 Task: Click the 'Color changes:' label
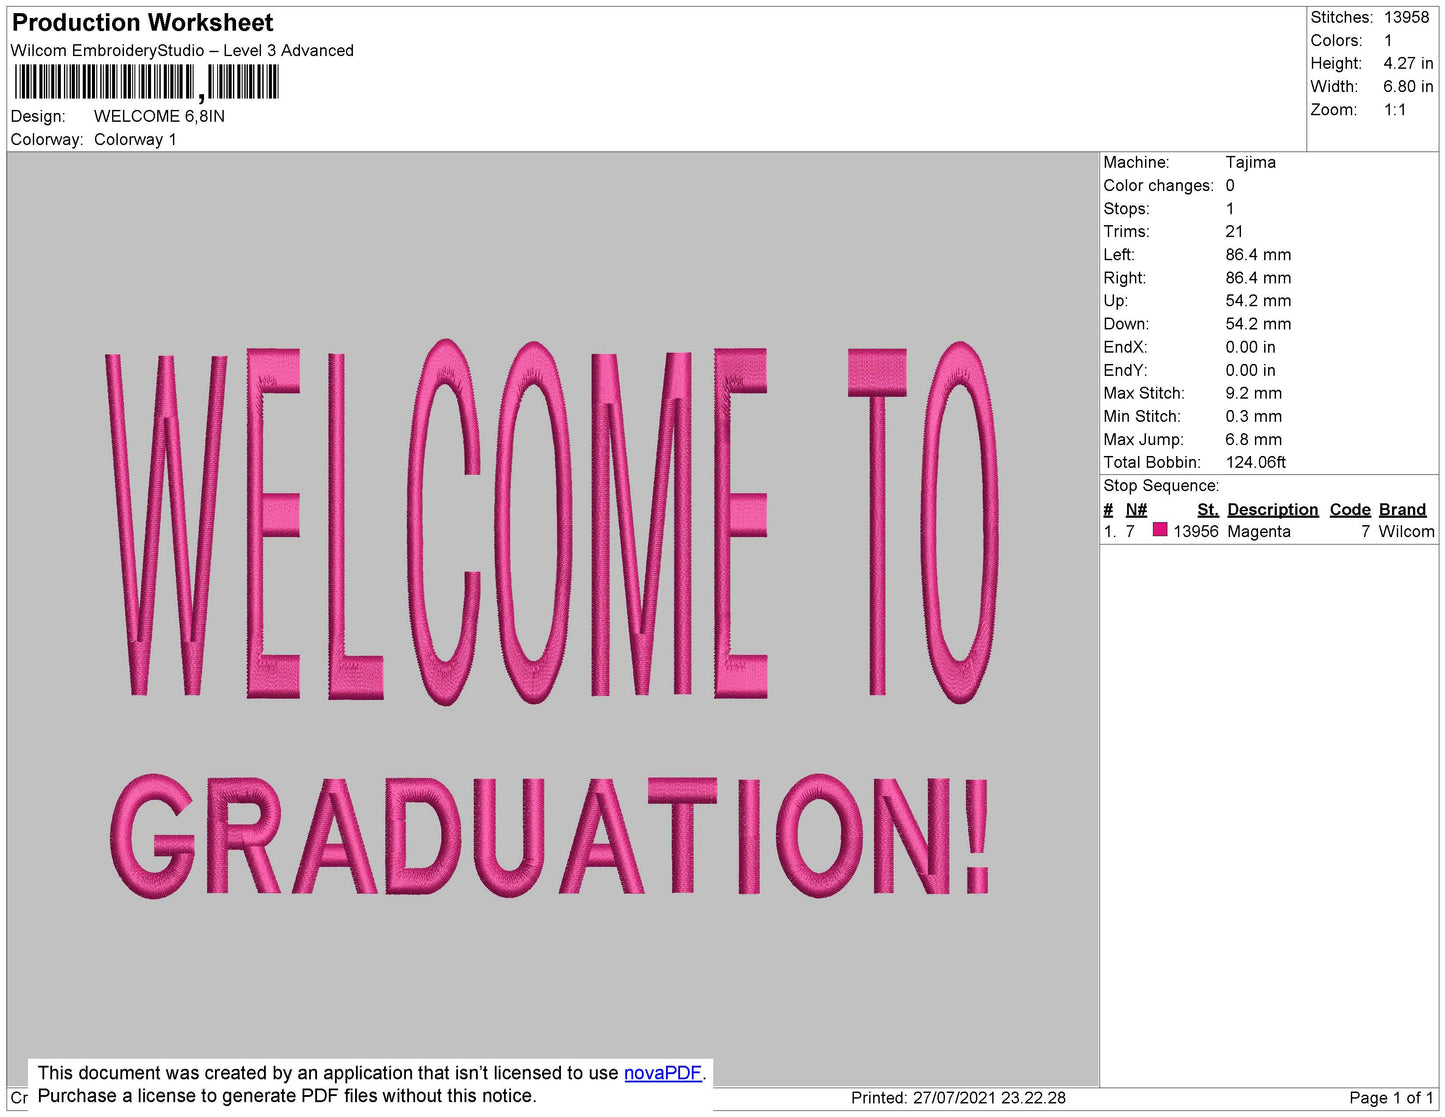point(1158,185)
